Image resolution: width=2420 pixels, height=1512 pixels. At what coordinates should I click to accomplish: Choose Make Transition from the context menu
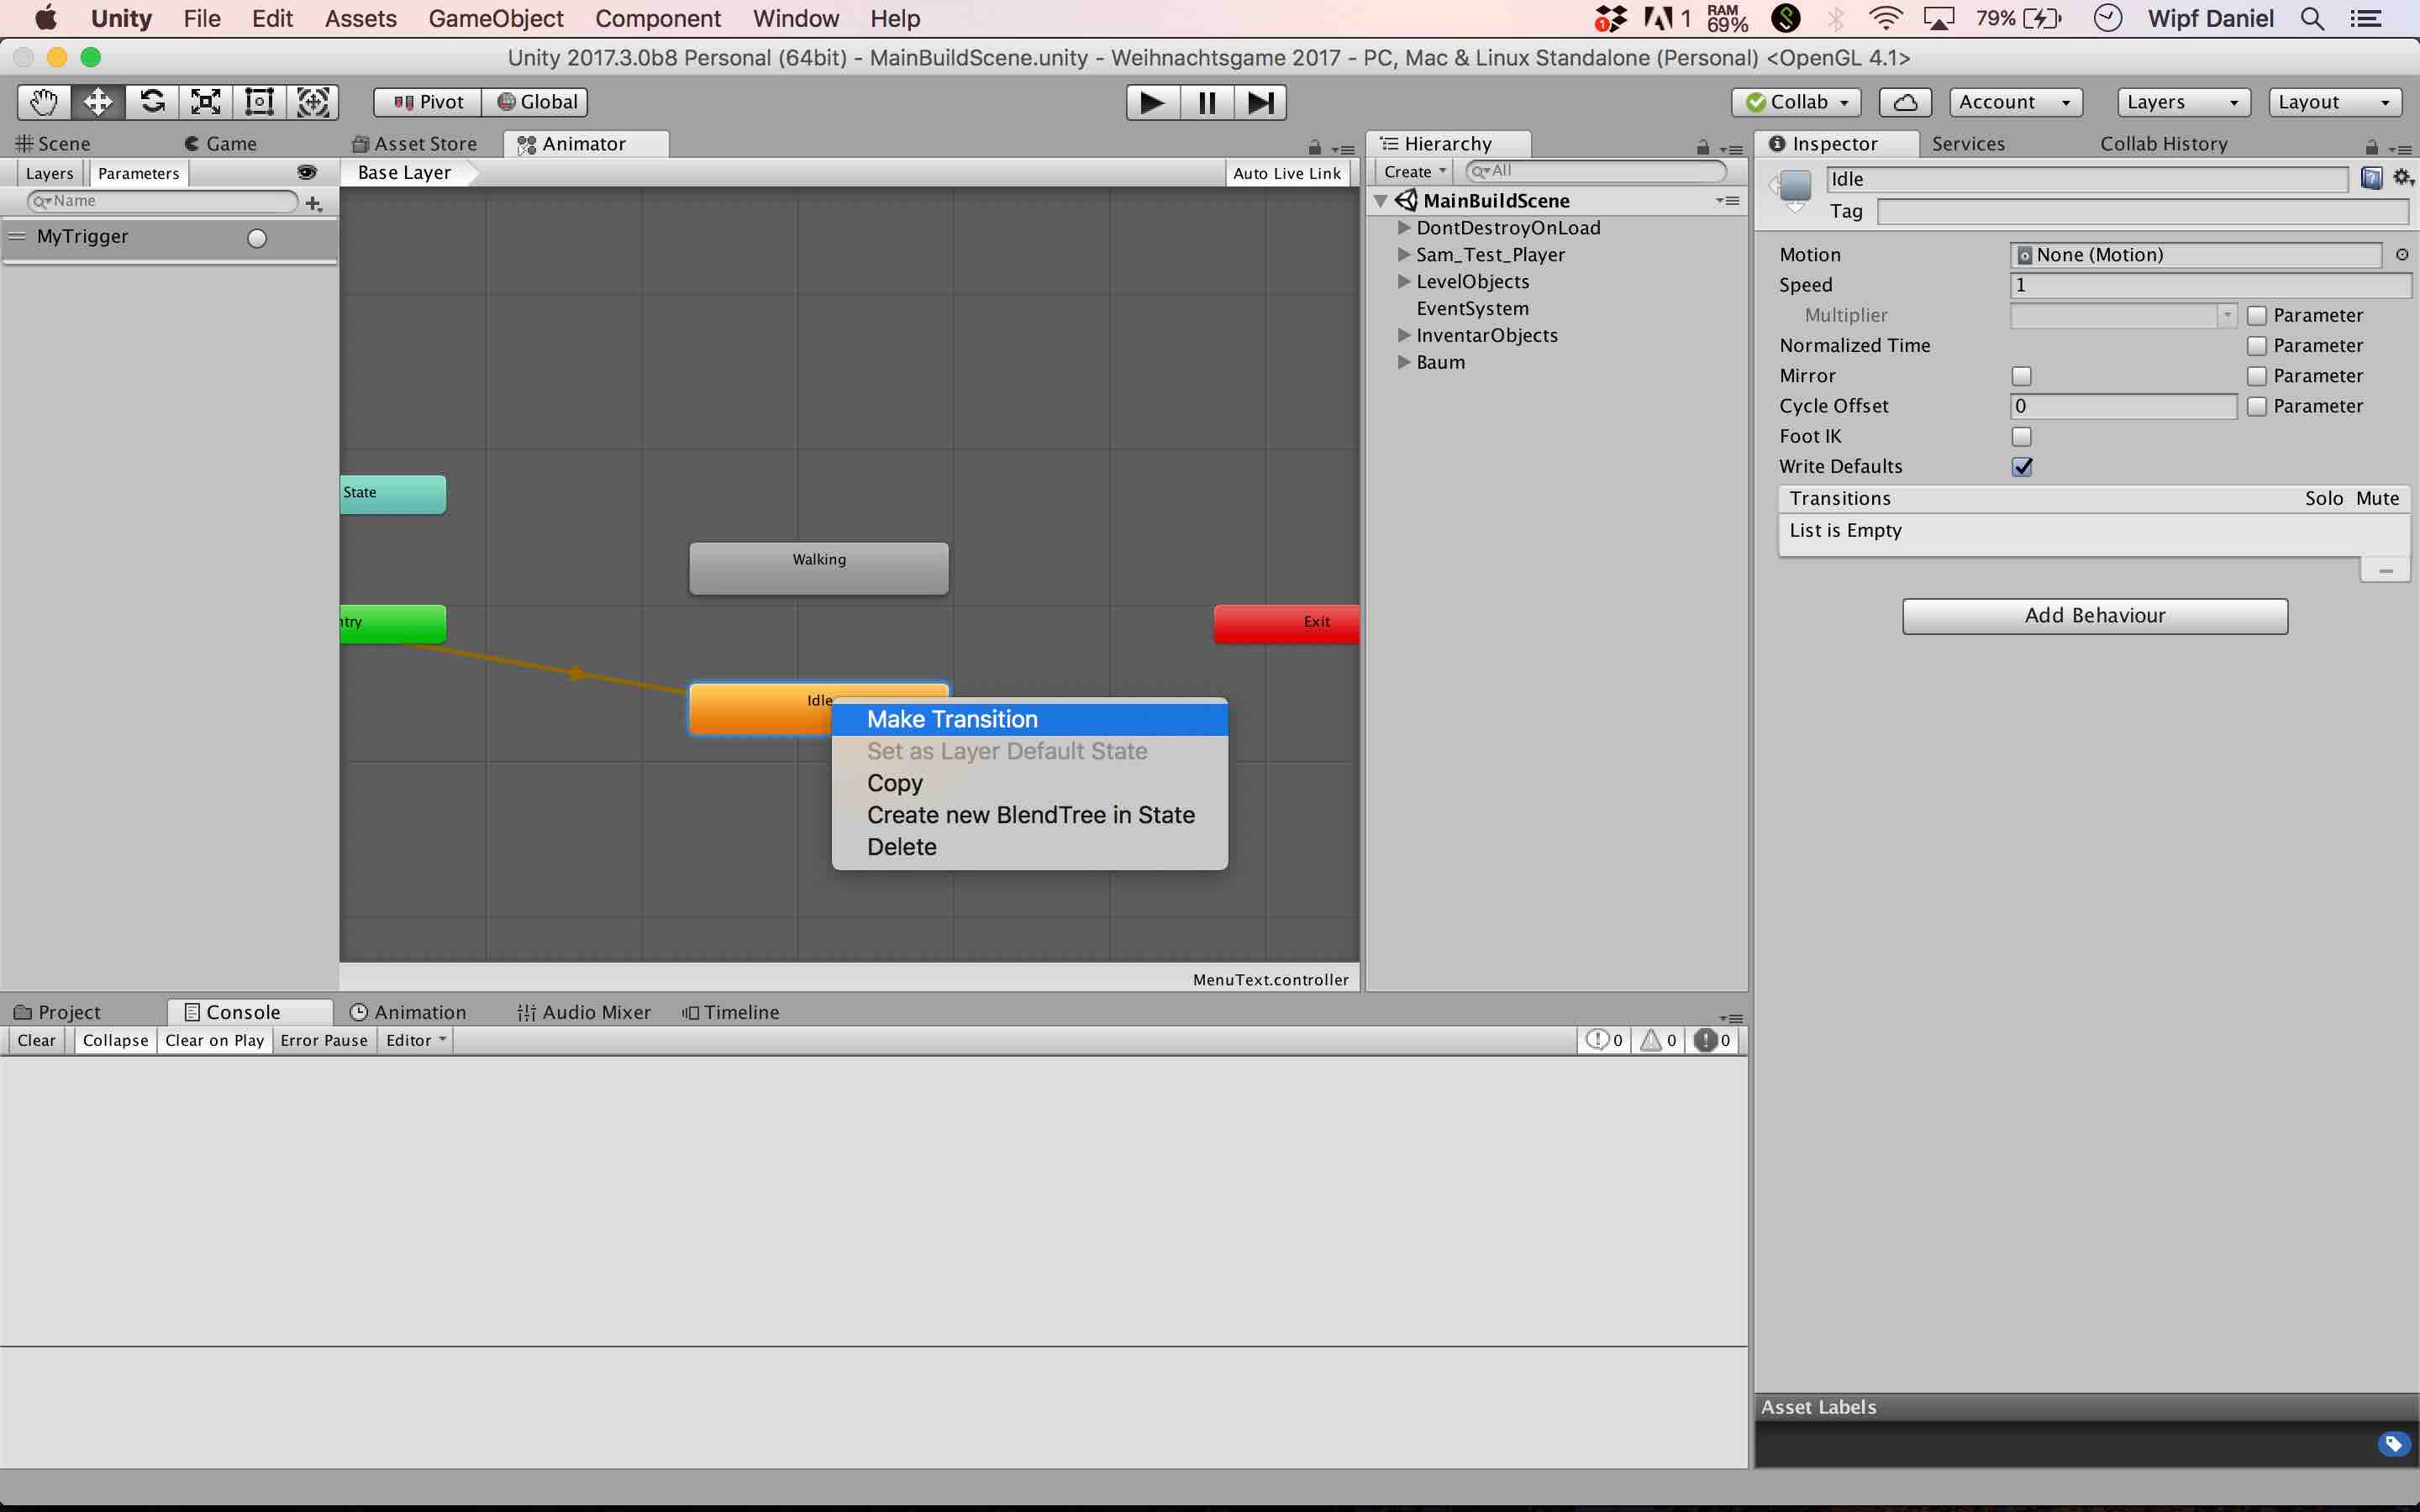tap(951, 718)
